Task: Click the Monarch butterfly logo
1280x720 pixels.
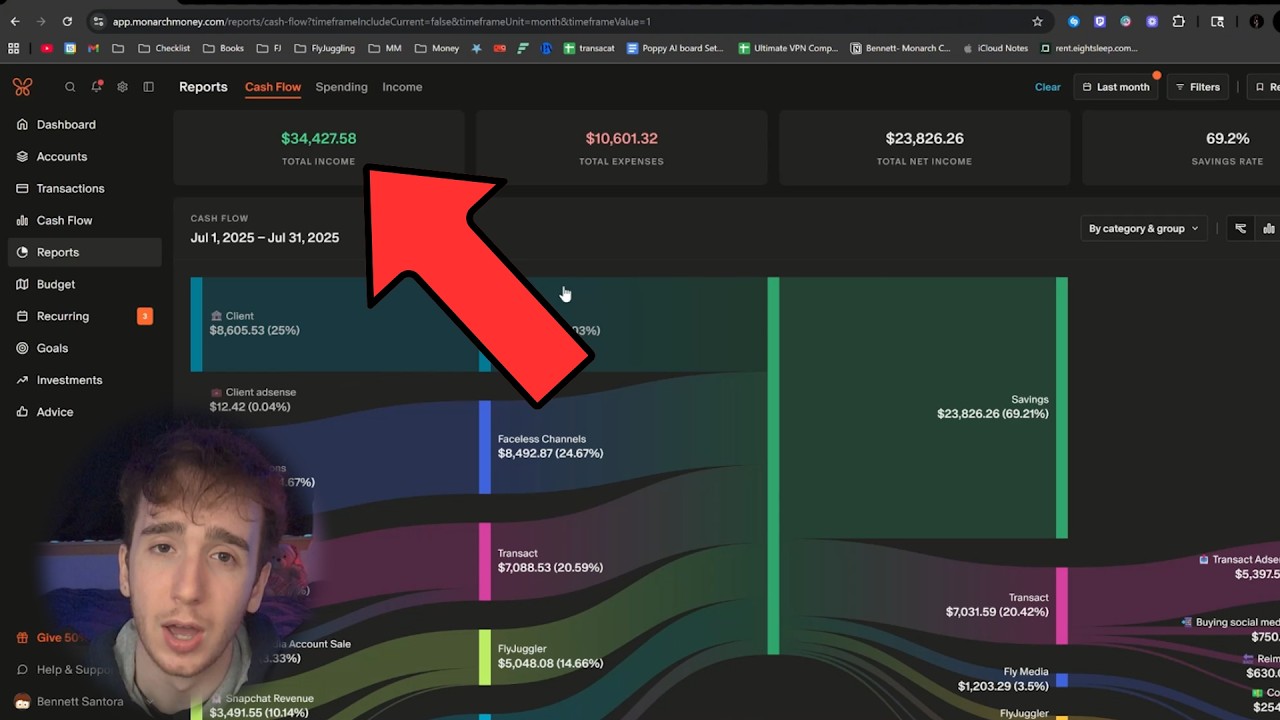Action: point(22,87)
